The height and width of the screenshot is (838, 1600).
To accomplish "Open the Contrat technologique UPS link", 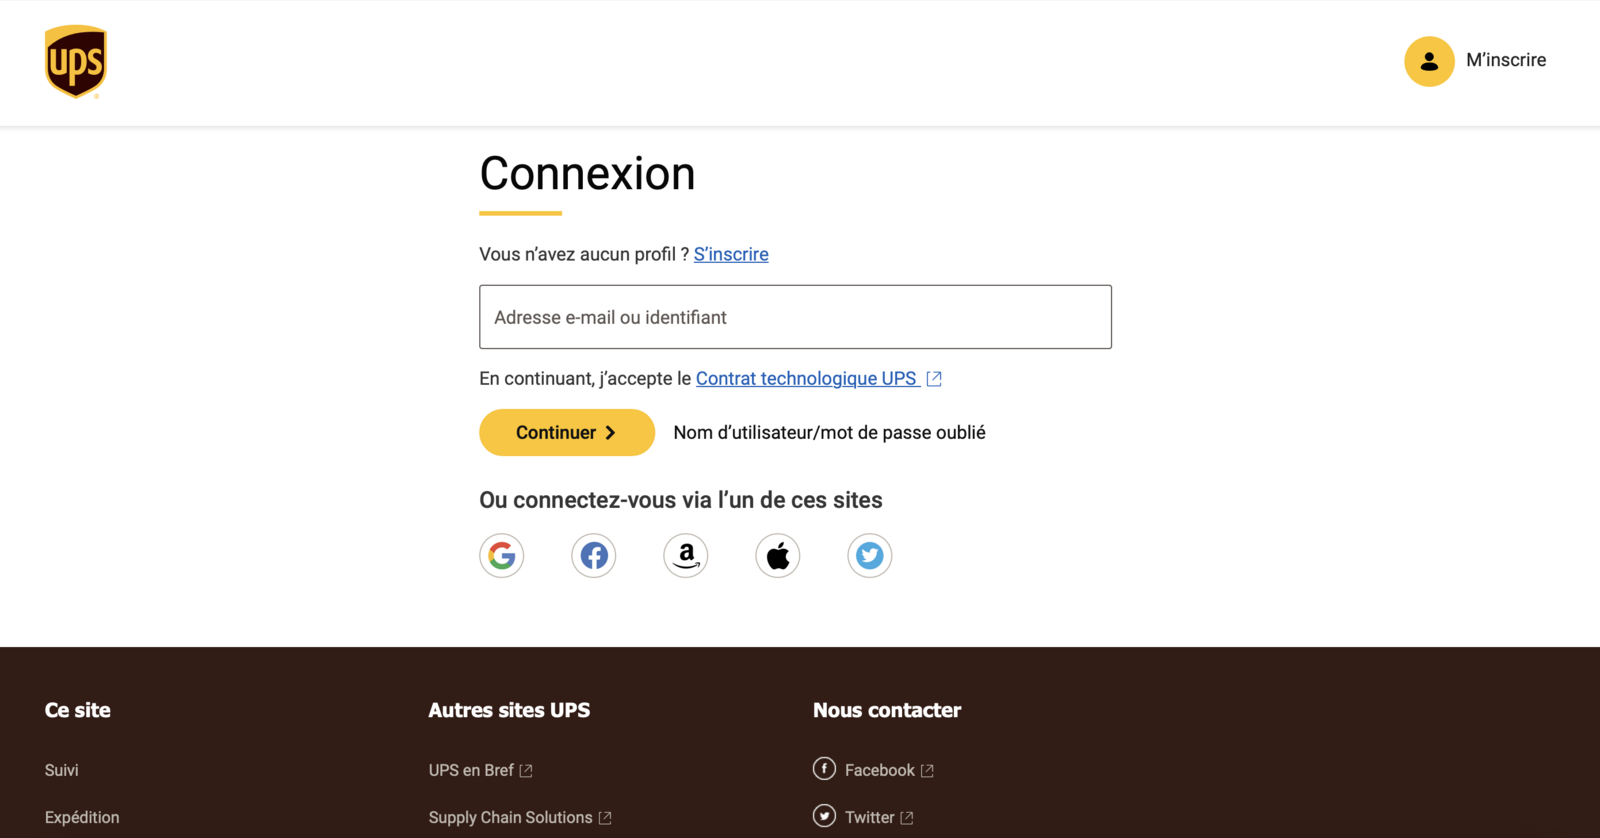I will pos(806,378).
